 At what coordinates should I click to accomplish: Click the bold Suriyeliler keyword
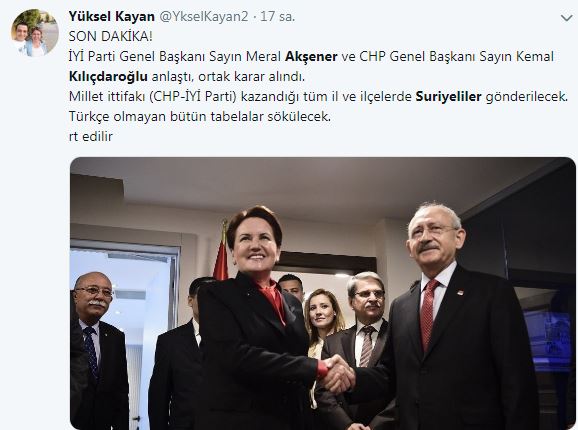[448, 97]
